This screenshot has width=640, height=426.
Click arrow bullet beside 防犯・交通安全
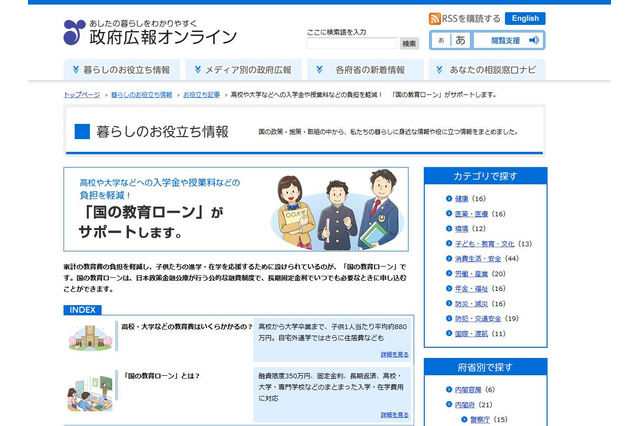click(449, 318)
